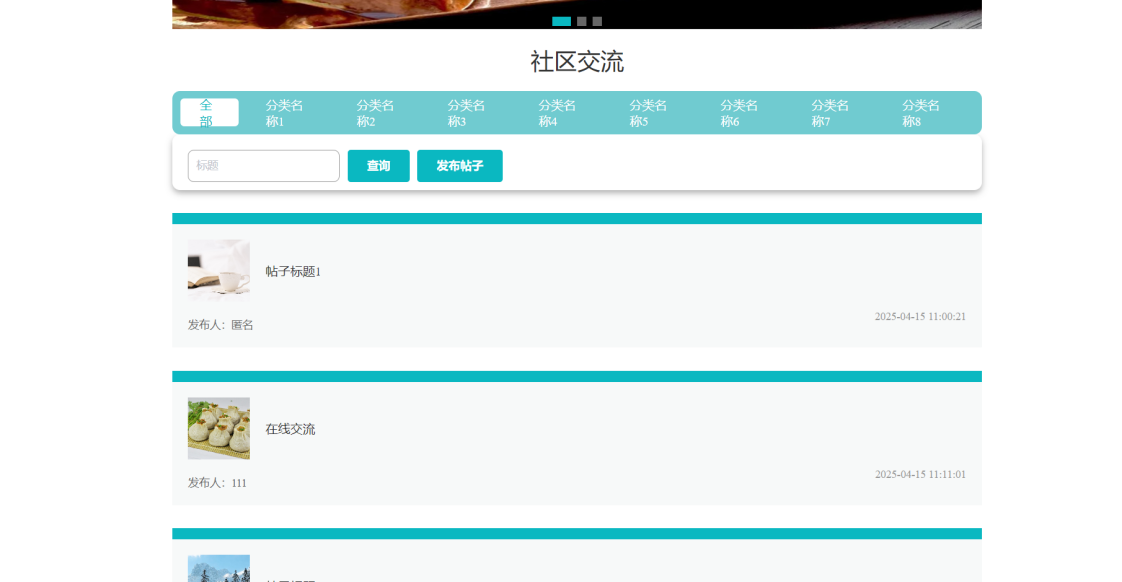
Task: Select the first active carousel indicator
Action: coord(561,21)
